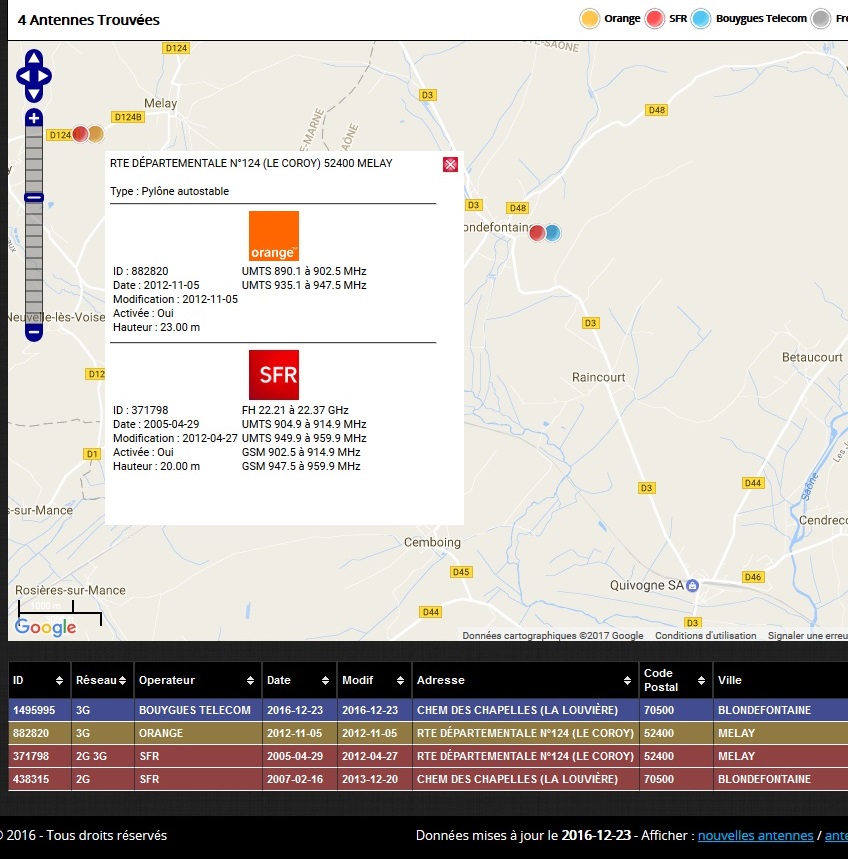Sort the table by Réseau column

click(x=102, y=680)
